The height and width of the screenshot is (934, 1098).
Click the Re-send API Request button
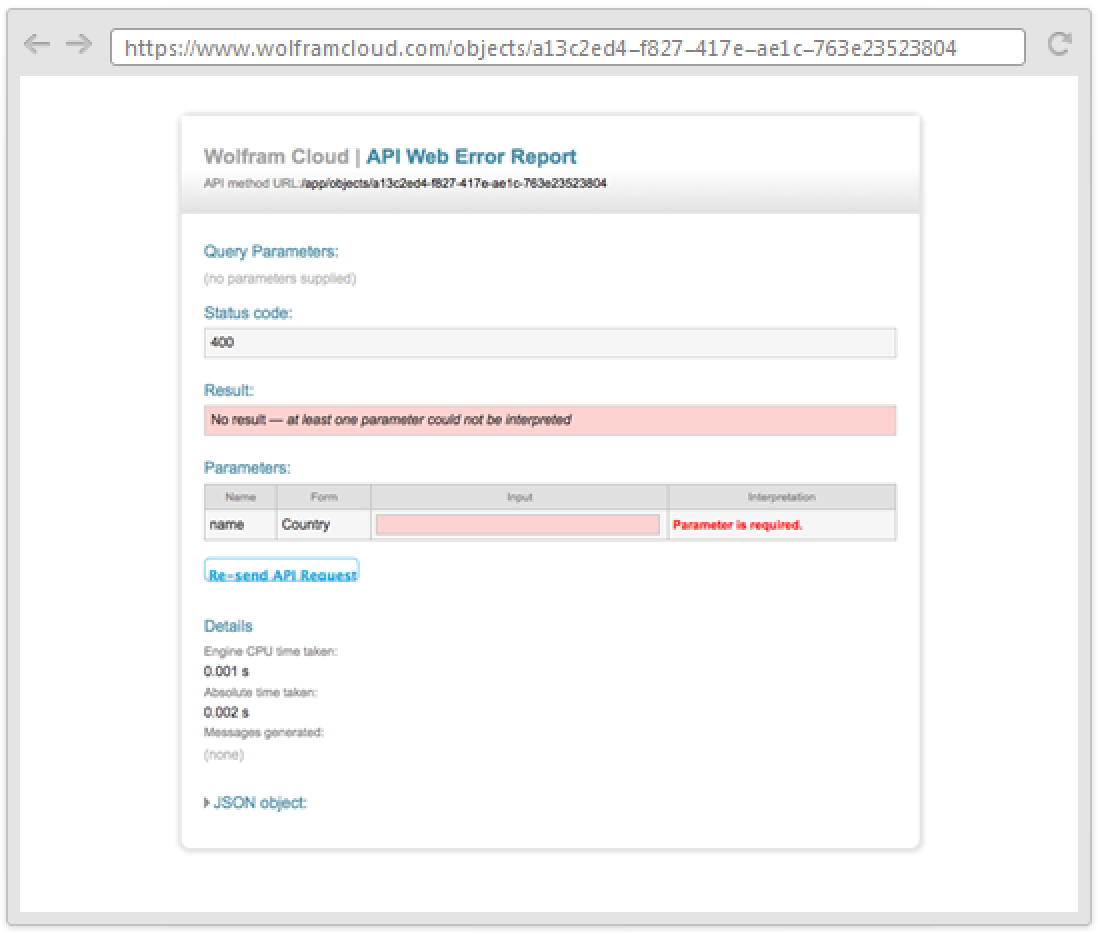(x=281, y=573)
